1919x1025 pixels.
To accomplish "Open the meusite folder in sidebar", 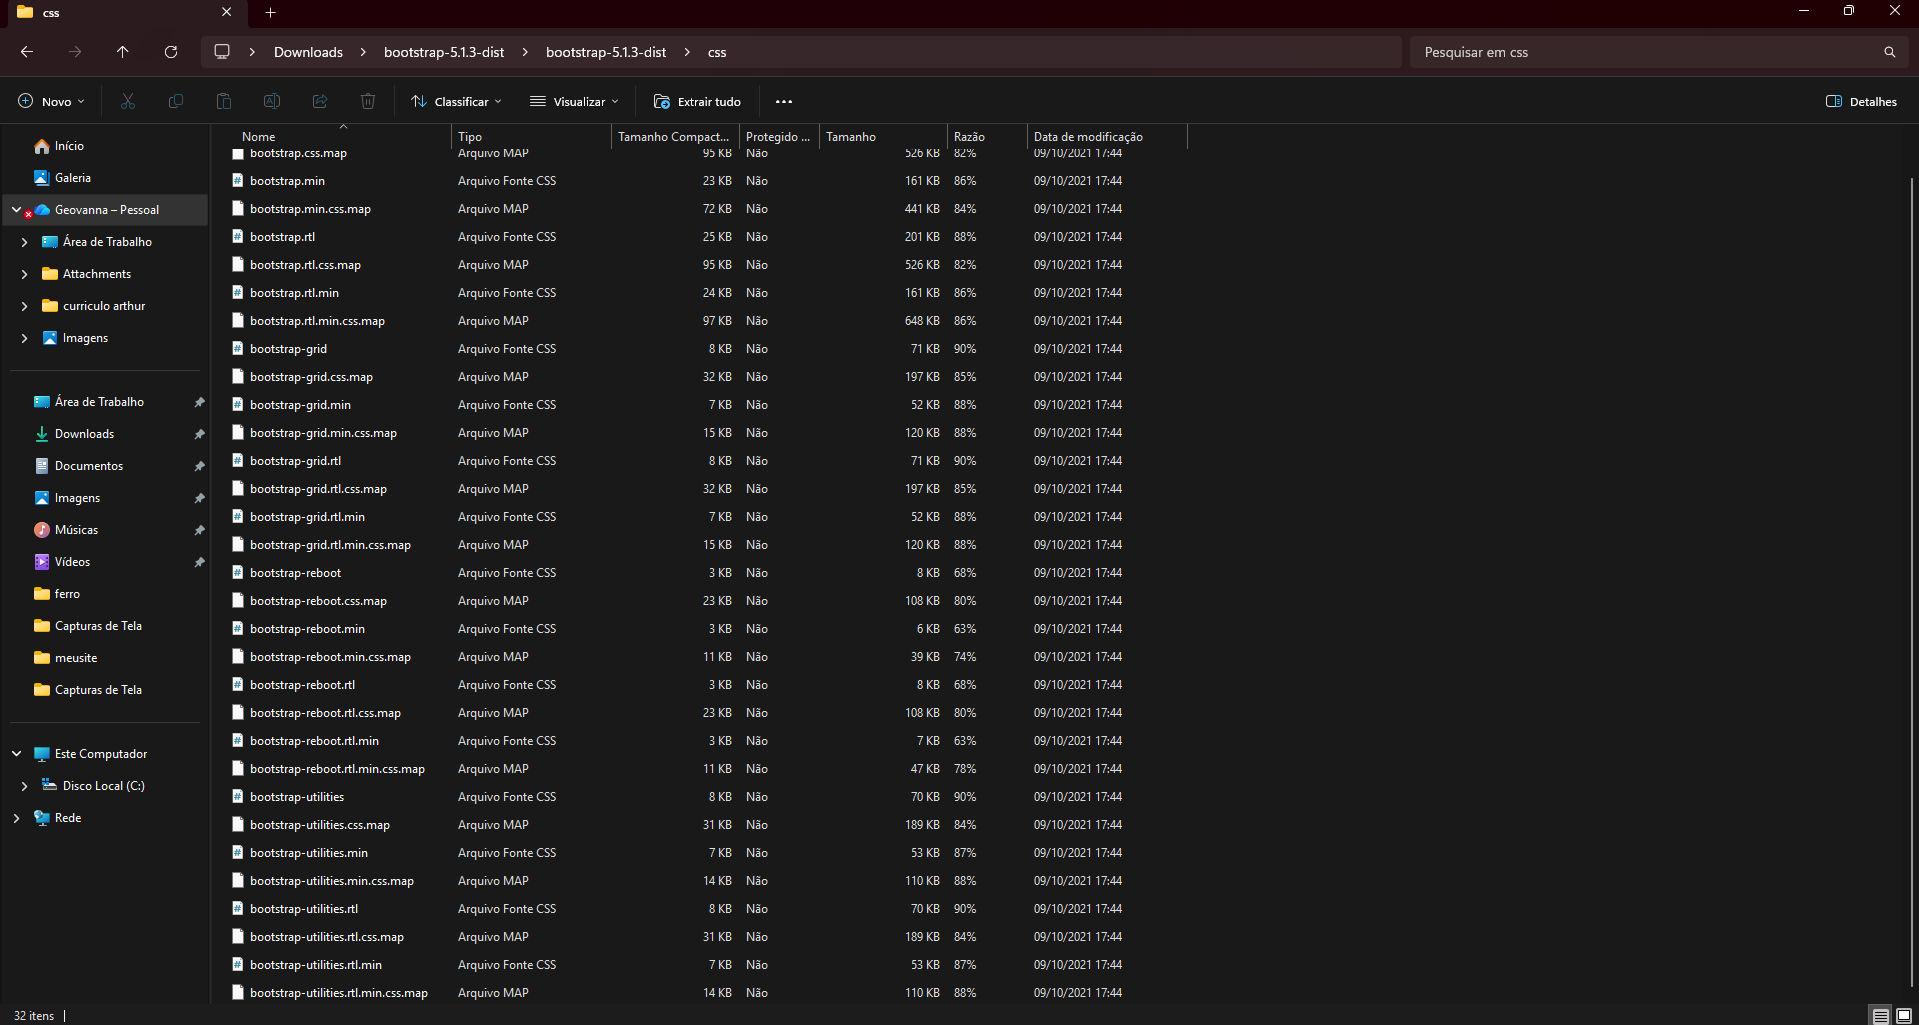I will (76, 658).
